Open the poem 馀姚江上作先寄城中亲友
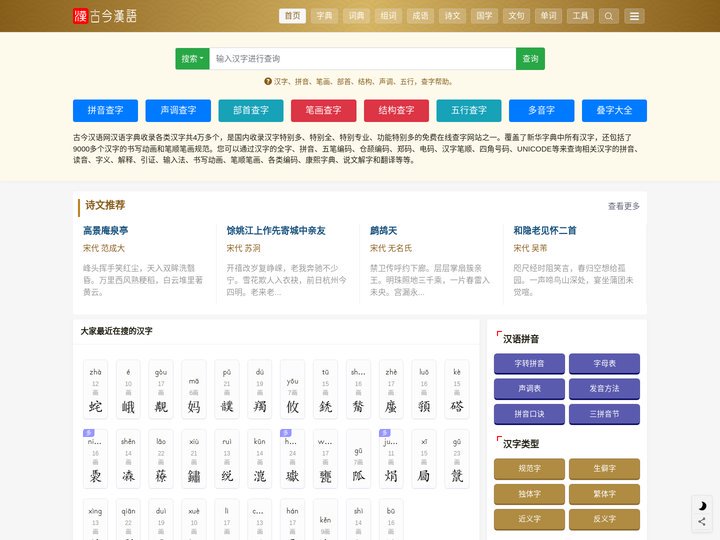Viewport: 720px width, 540px height. click(x=276, y=231)
